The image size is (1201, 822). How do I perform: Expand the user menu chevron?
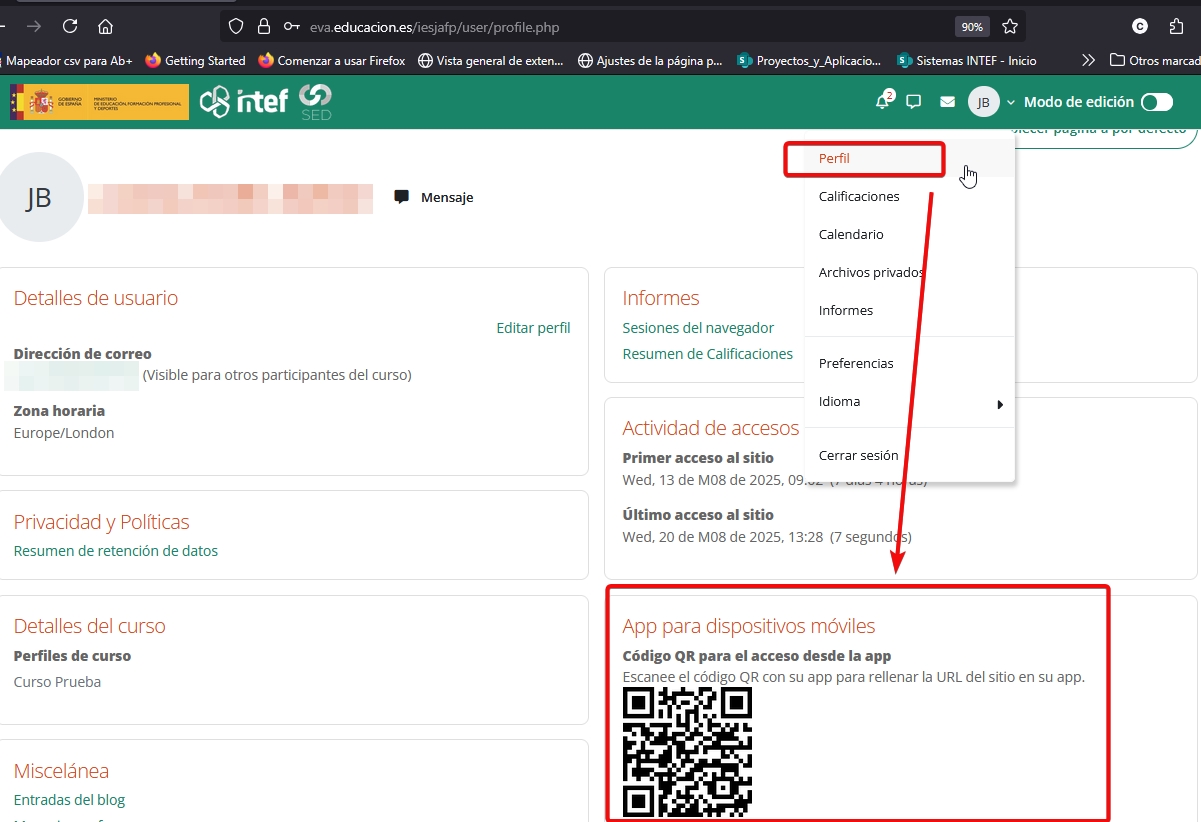click(x=1011, y=102)
